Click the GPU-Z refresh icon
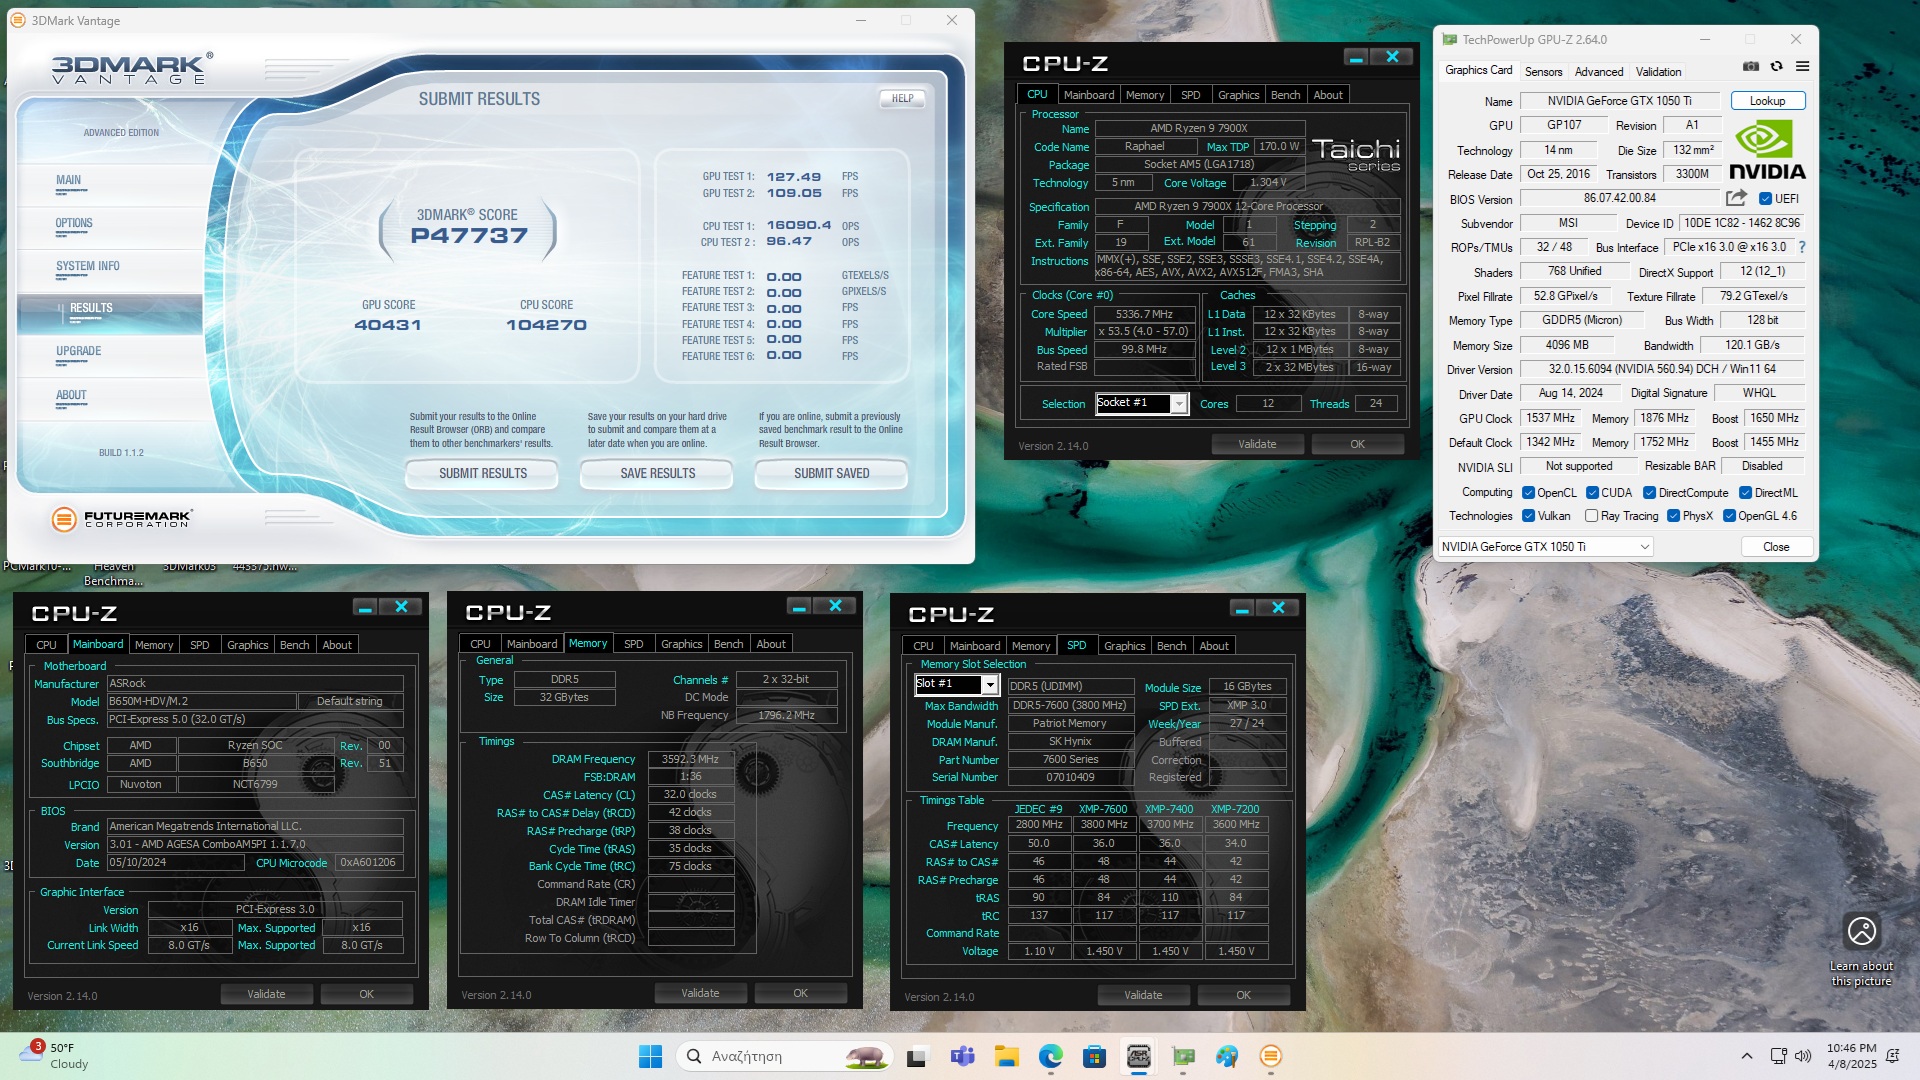The height and width of the screenshot is (1080, 1920). (x=1777, y=67)
